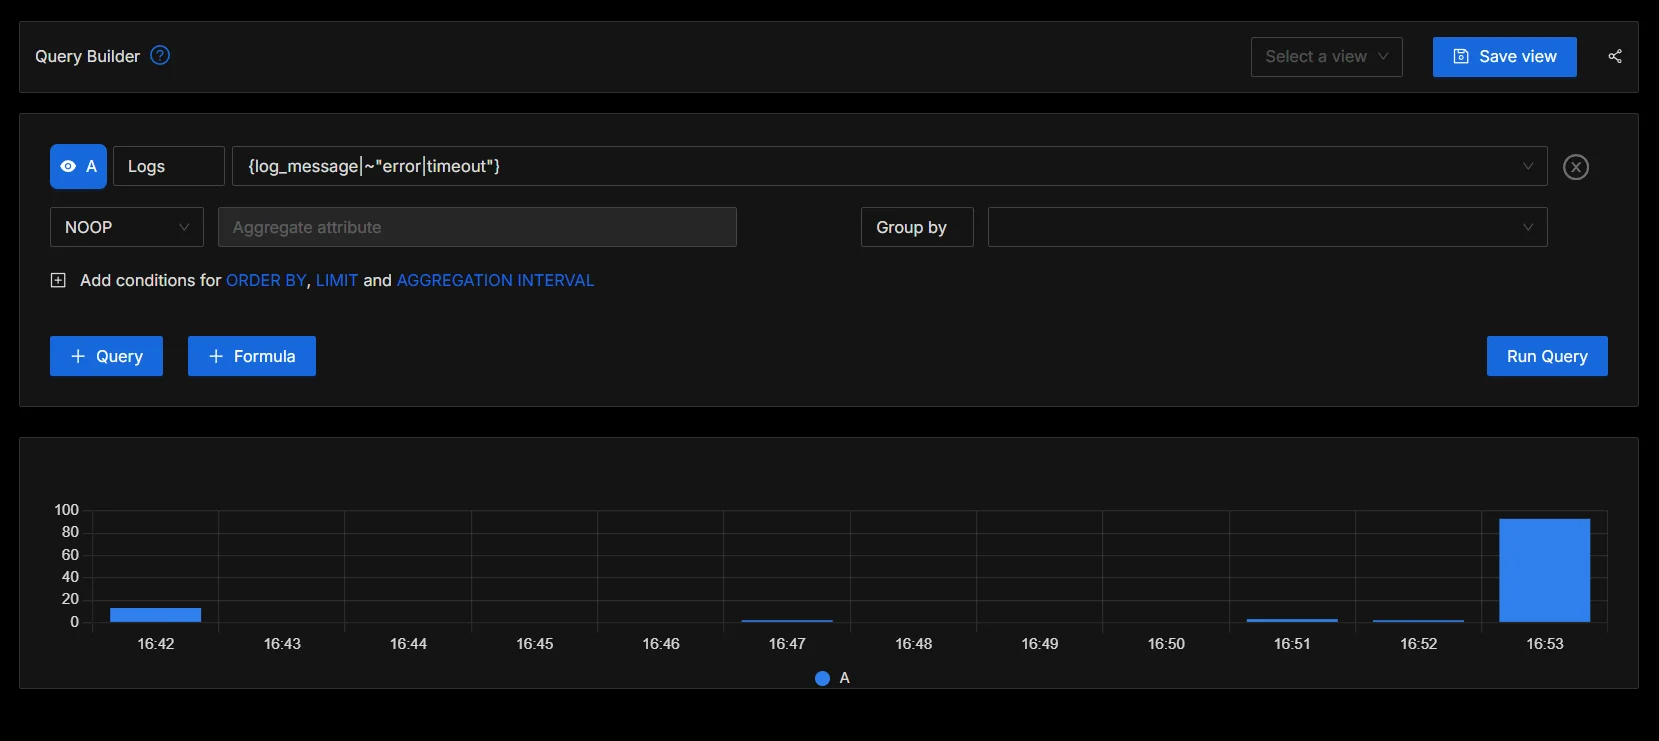
Task: Click the small bar at 16:51
Action: pyautogui.click(x=1292, y=620)
